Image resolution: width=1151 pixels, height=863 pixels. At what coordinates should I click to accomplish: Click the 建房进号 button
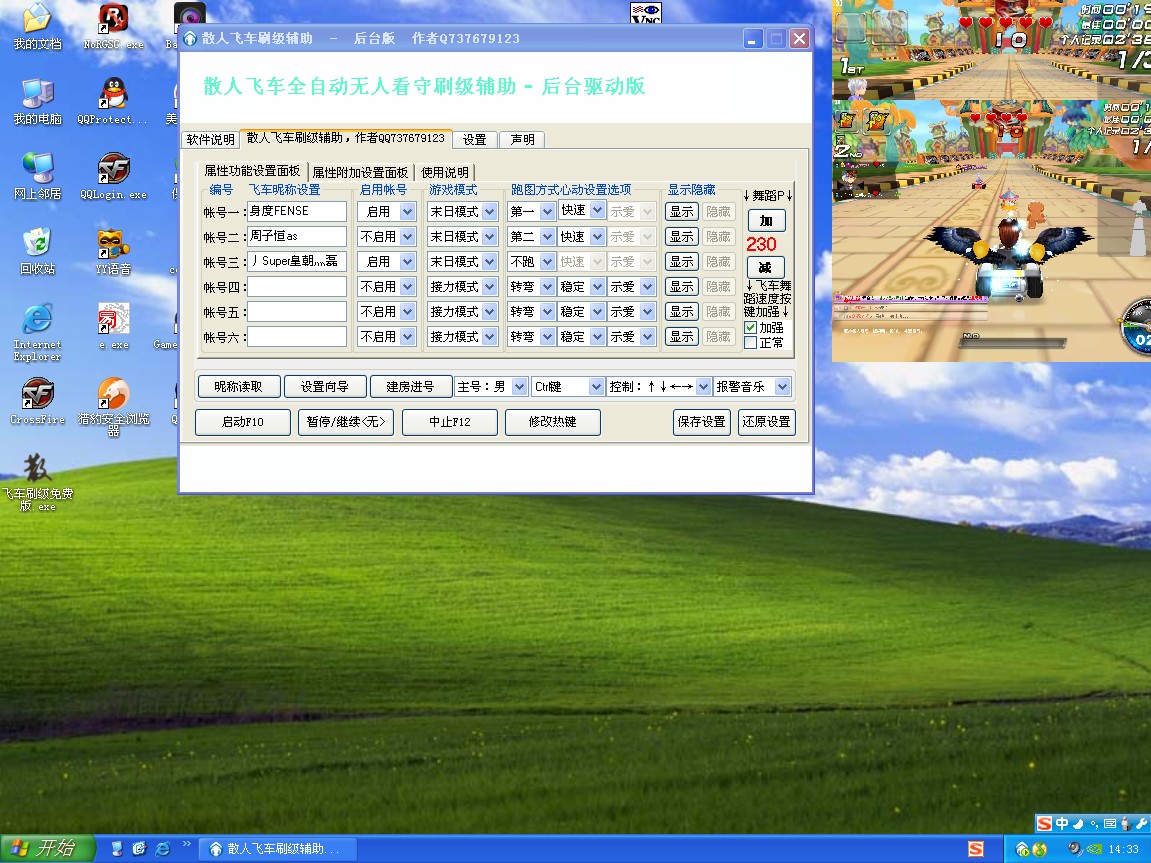(410, 387)
